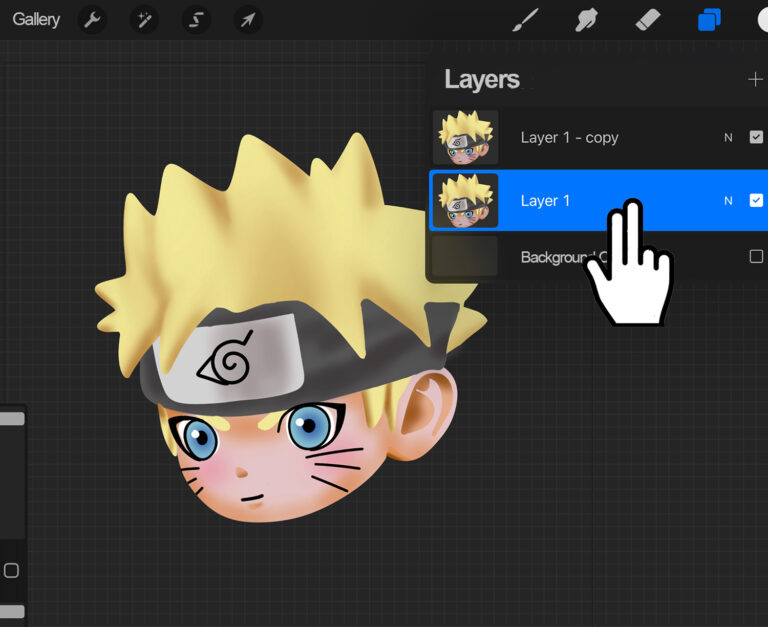This screenshot has height=627, width=768.
Task: Toggle Background Color layer visibility
Action: [756, 256]
